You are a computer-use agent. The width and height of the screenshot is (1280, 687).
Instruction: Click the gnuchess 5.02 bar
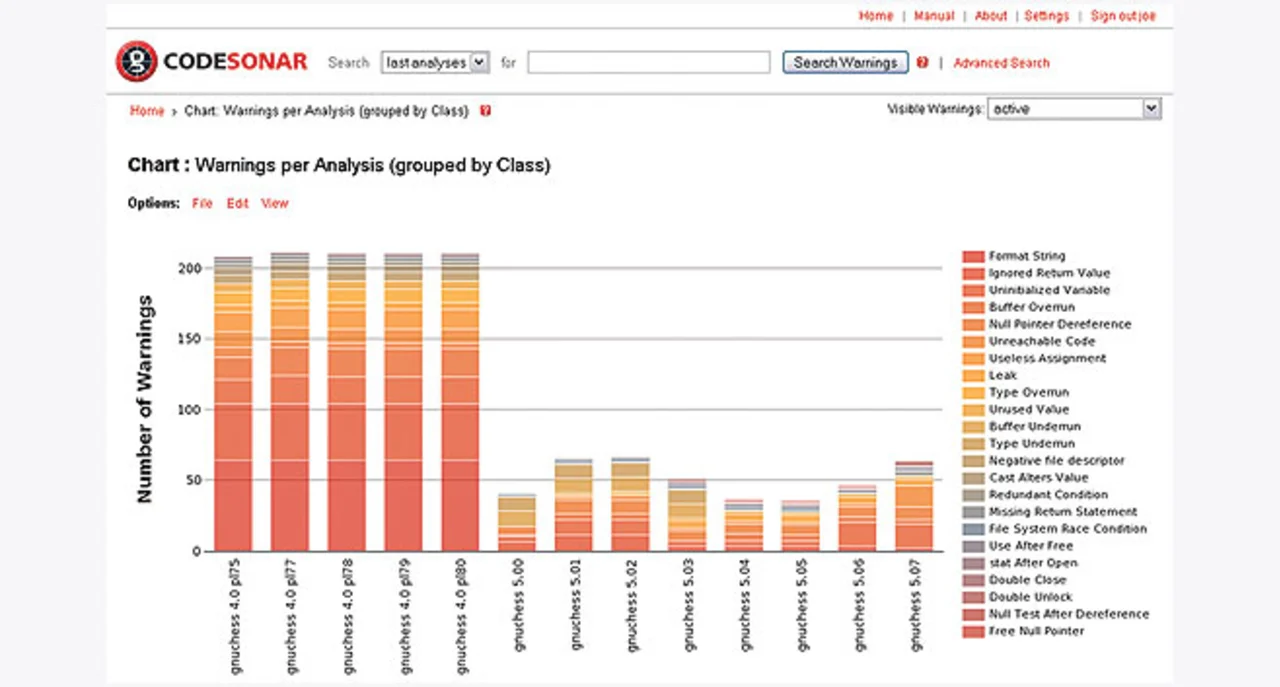(630, 505)
